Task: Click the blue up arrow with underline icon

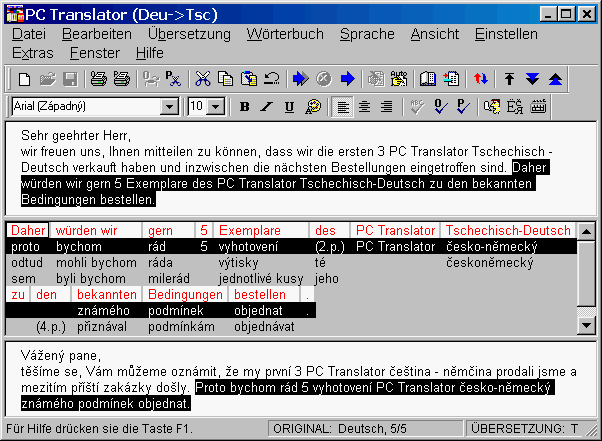Action: pyautogui.click(x=555, y=79)
